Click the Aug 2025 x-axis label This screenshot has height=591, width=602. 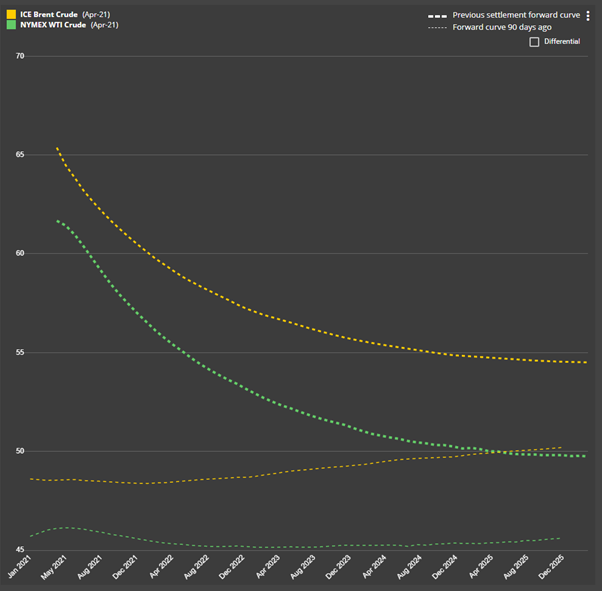516,567
